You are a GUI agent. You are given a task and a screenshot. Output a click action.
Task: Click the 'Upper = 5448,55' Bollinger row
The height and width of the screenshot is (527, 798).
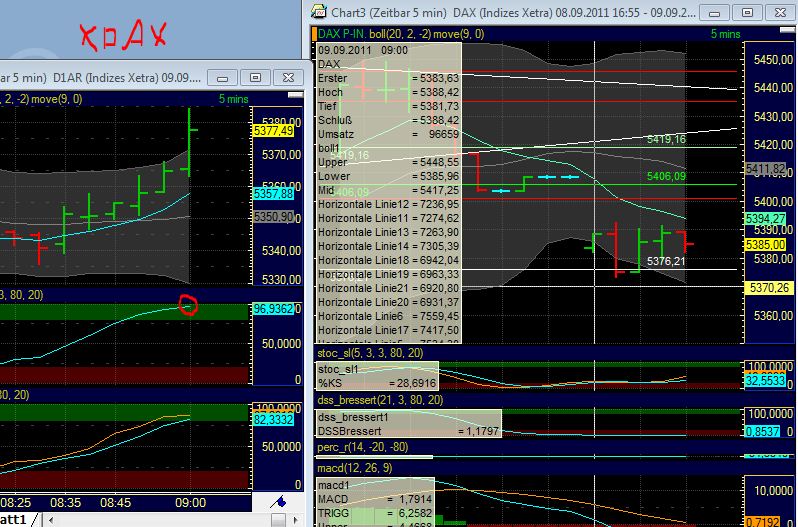pyautogui.click(x=388, y=162)
